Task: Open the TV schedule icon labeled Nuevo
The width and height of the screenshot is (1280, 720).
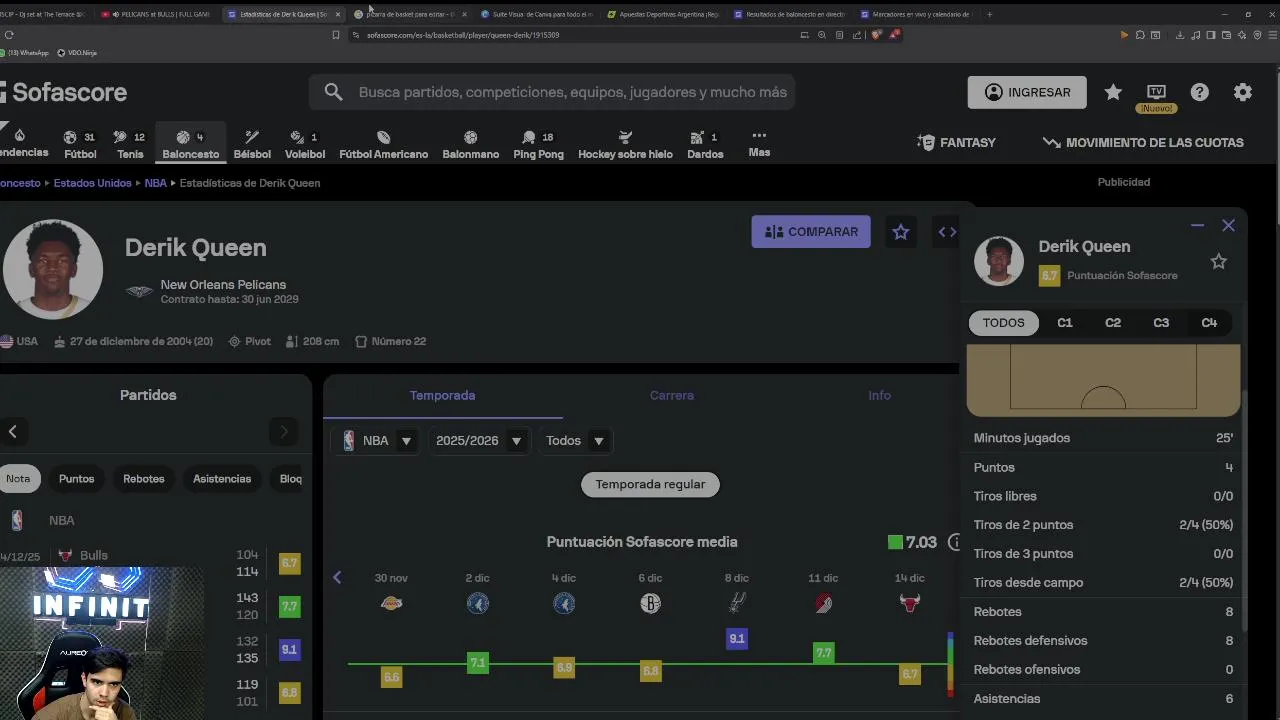Action: coord(1156,96)
